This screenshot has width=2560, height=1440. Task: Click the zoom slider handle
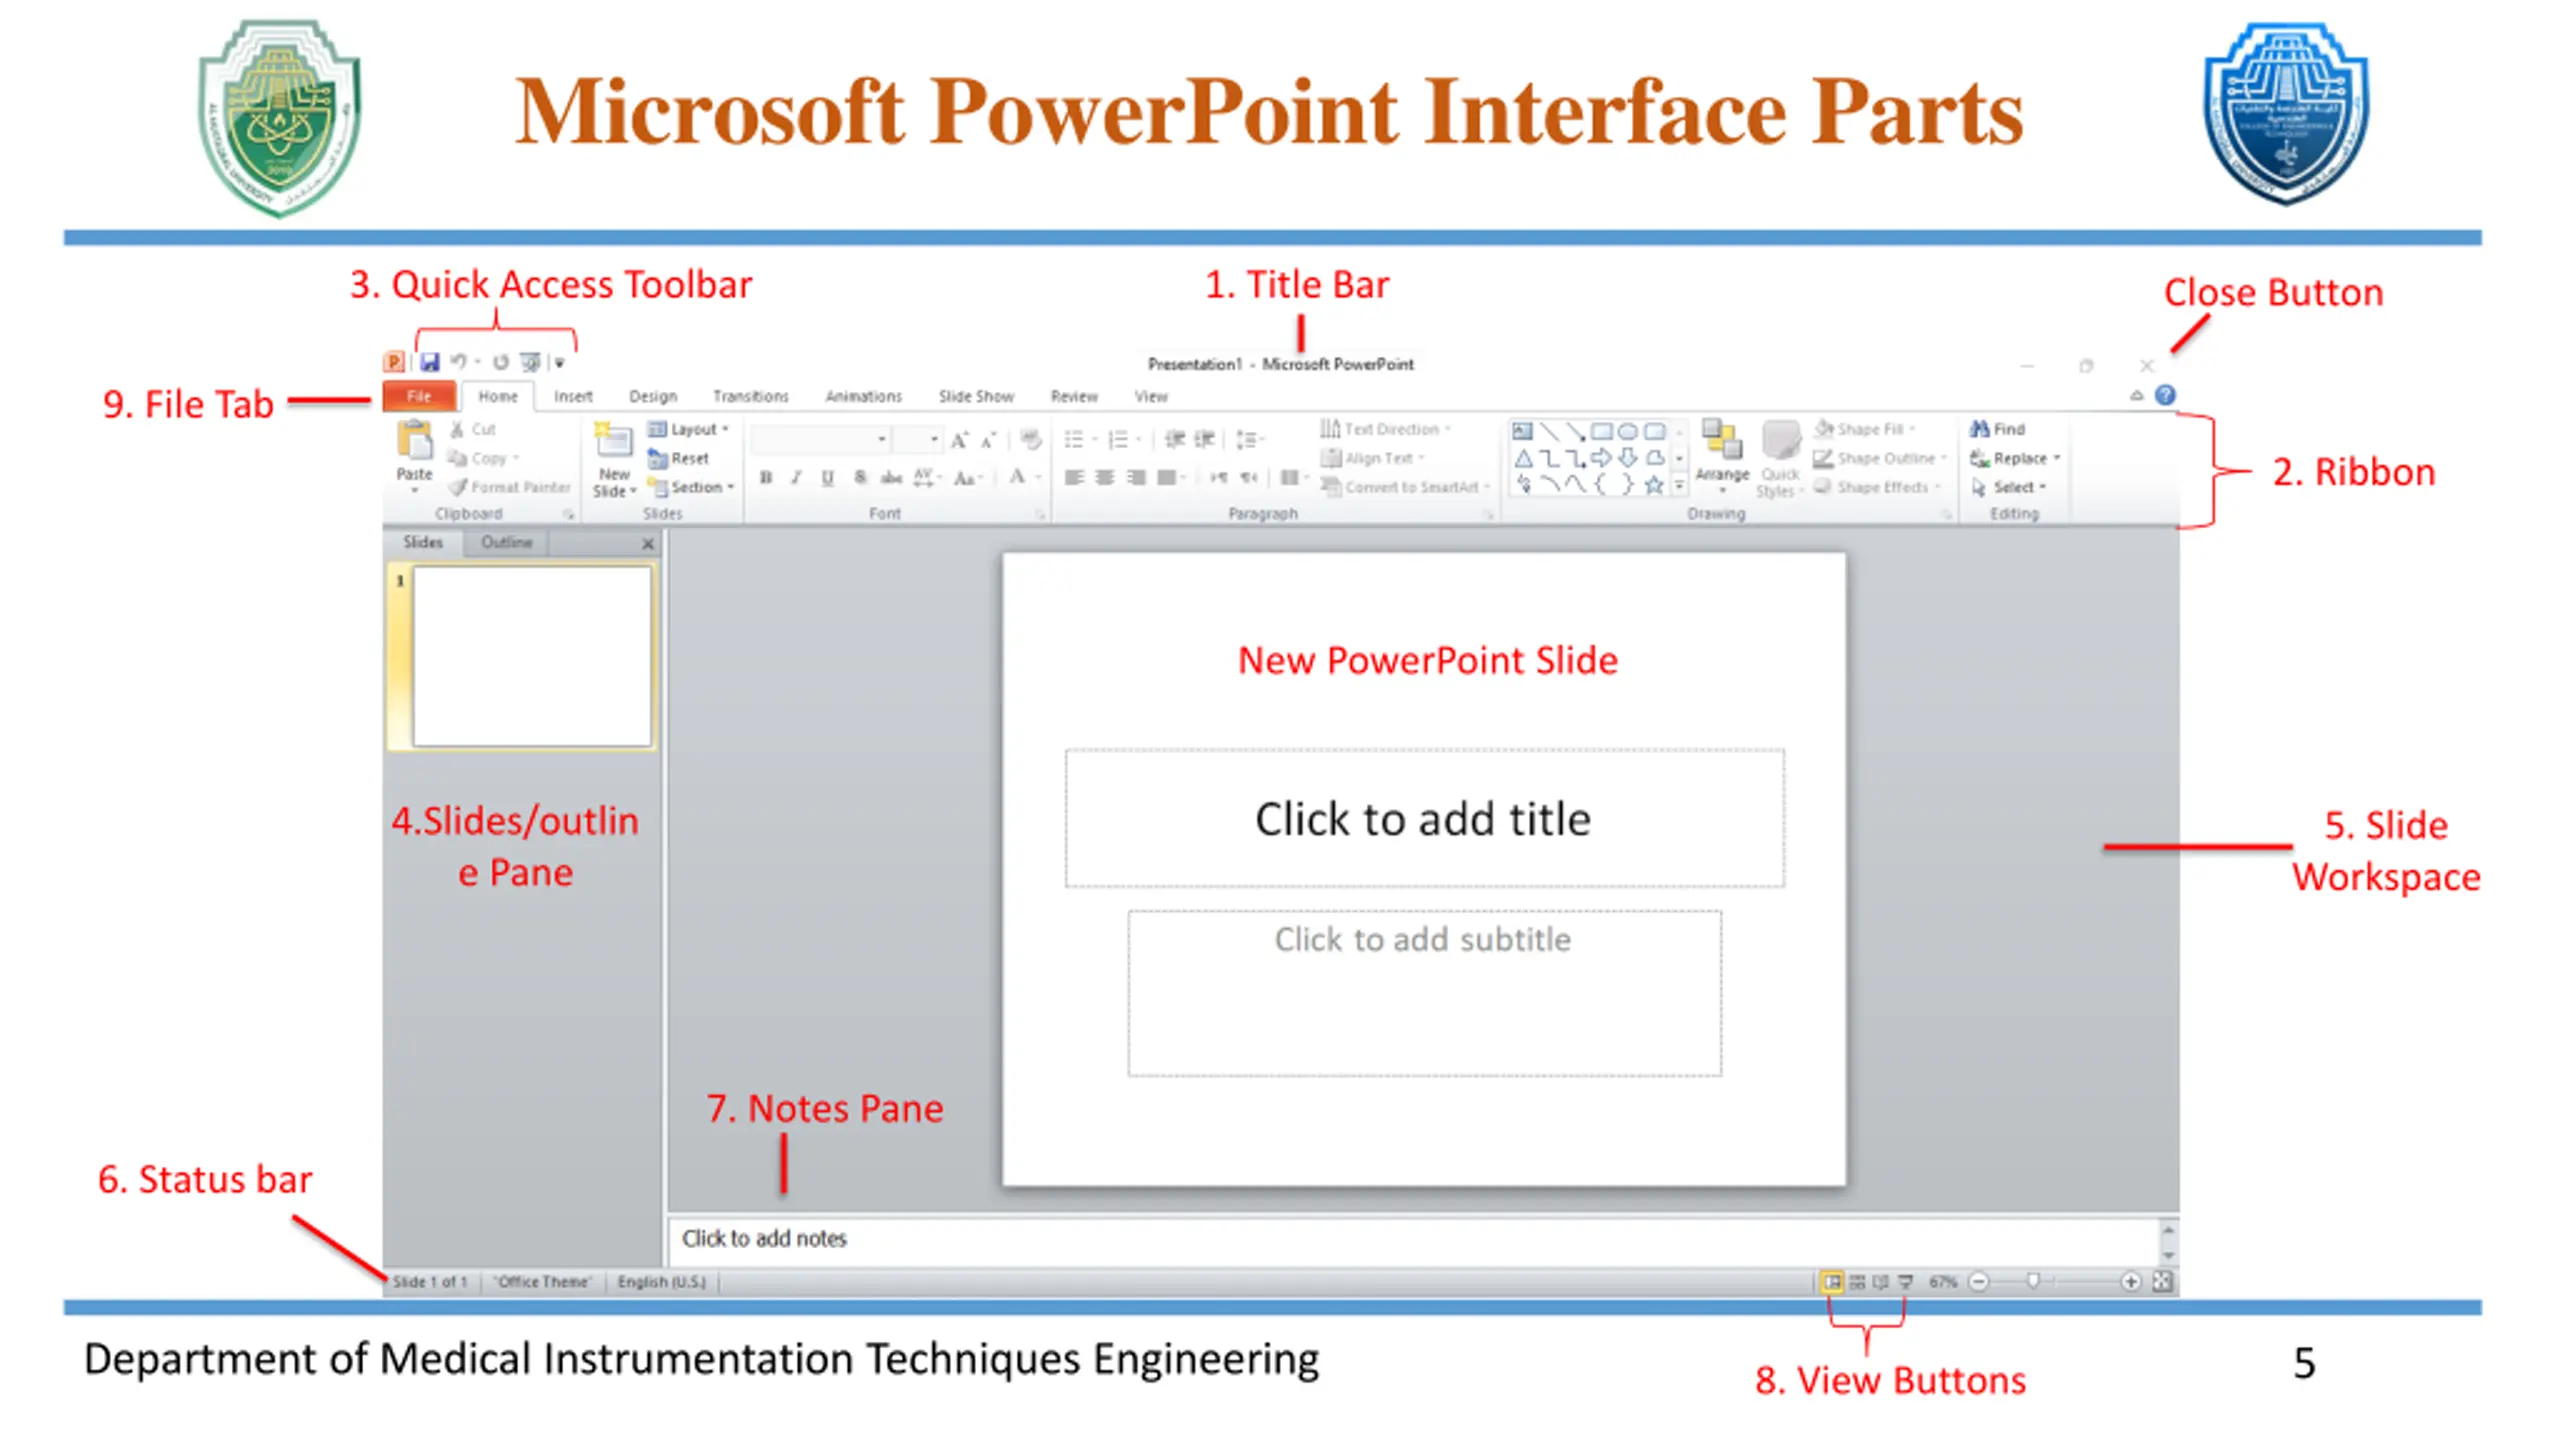coord(2033,1281)
